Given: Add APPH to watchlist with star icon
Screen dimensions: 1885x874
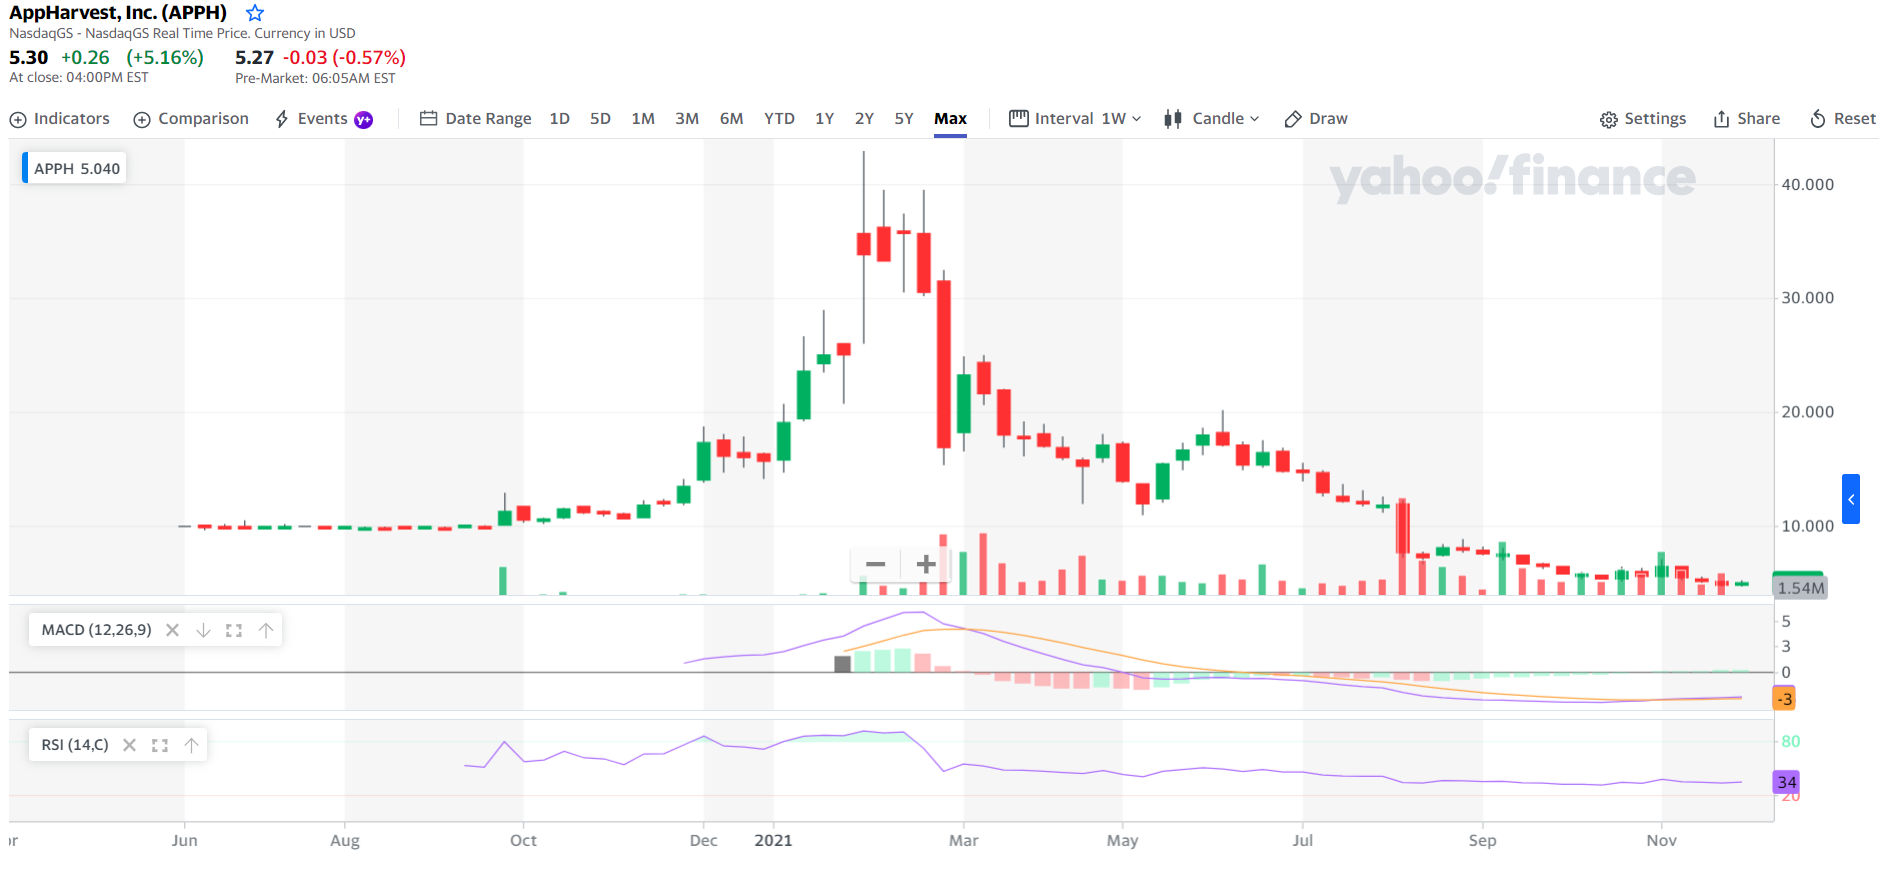Looking at the screenshot, I should [x=255, y=13].
